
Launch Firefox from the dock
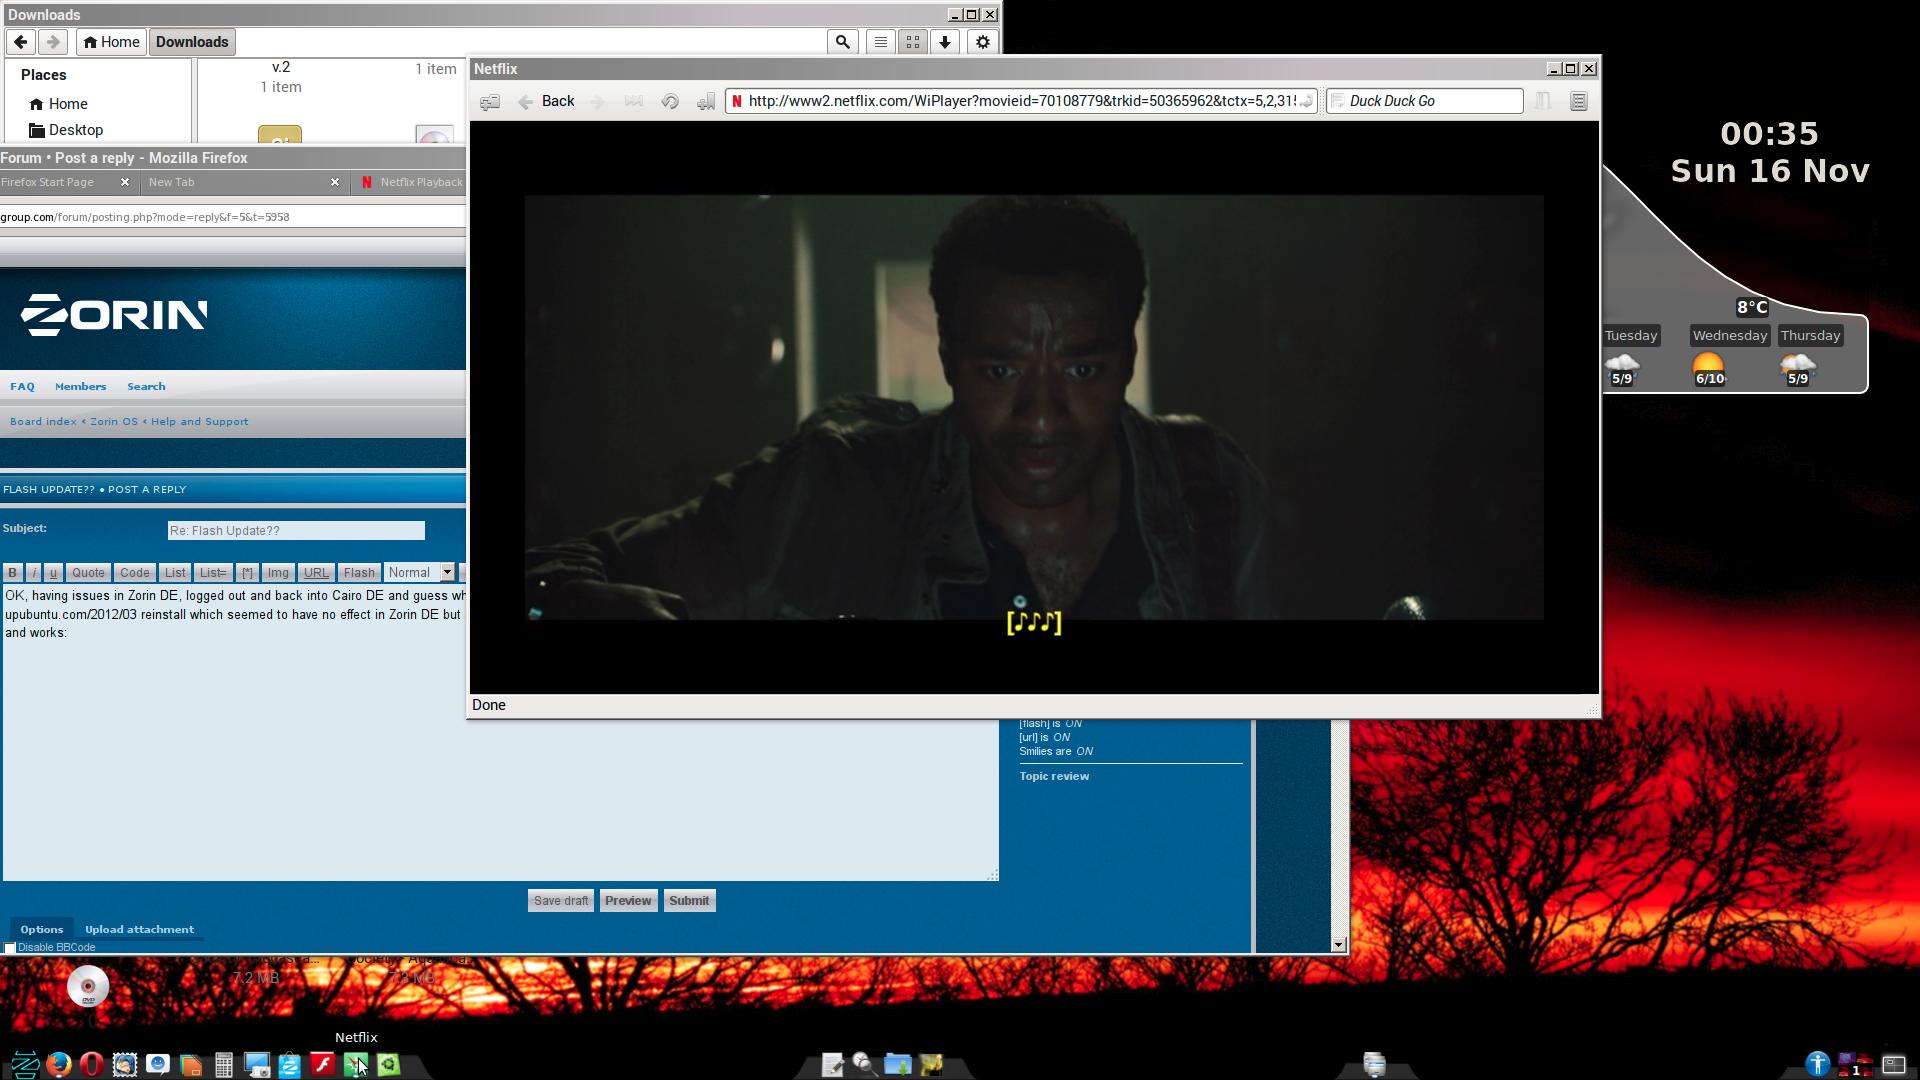click(x=58, y=1064)
